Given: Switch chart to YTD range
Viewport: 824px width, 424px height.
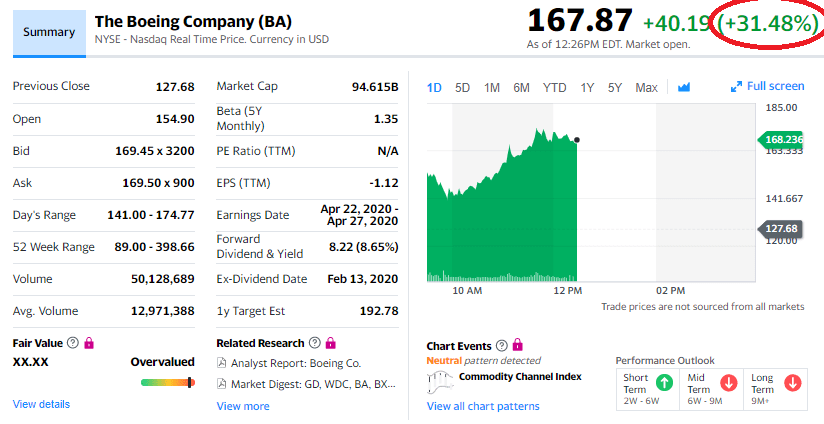Looking at the screenshot, I should tap(554, 88).
